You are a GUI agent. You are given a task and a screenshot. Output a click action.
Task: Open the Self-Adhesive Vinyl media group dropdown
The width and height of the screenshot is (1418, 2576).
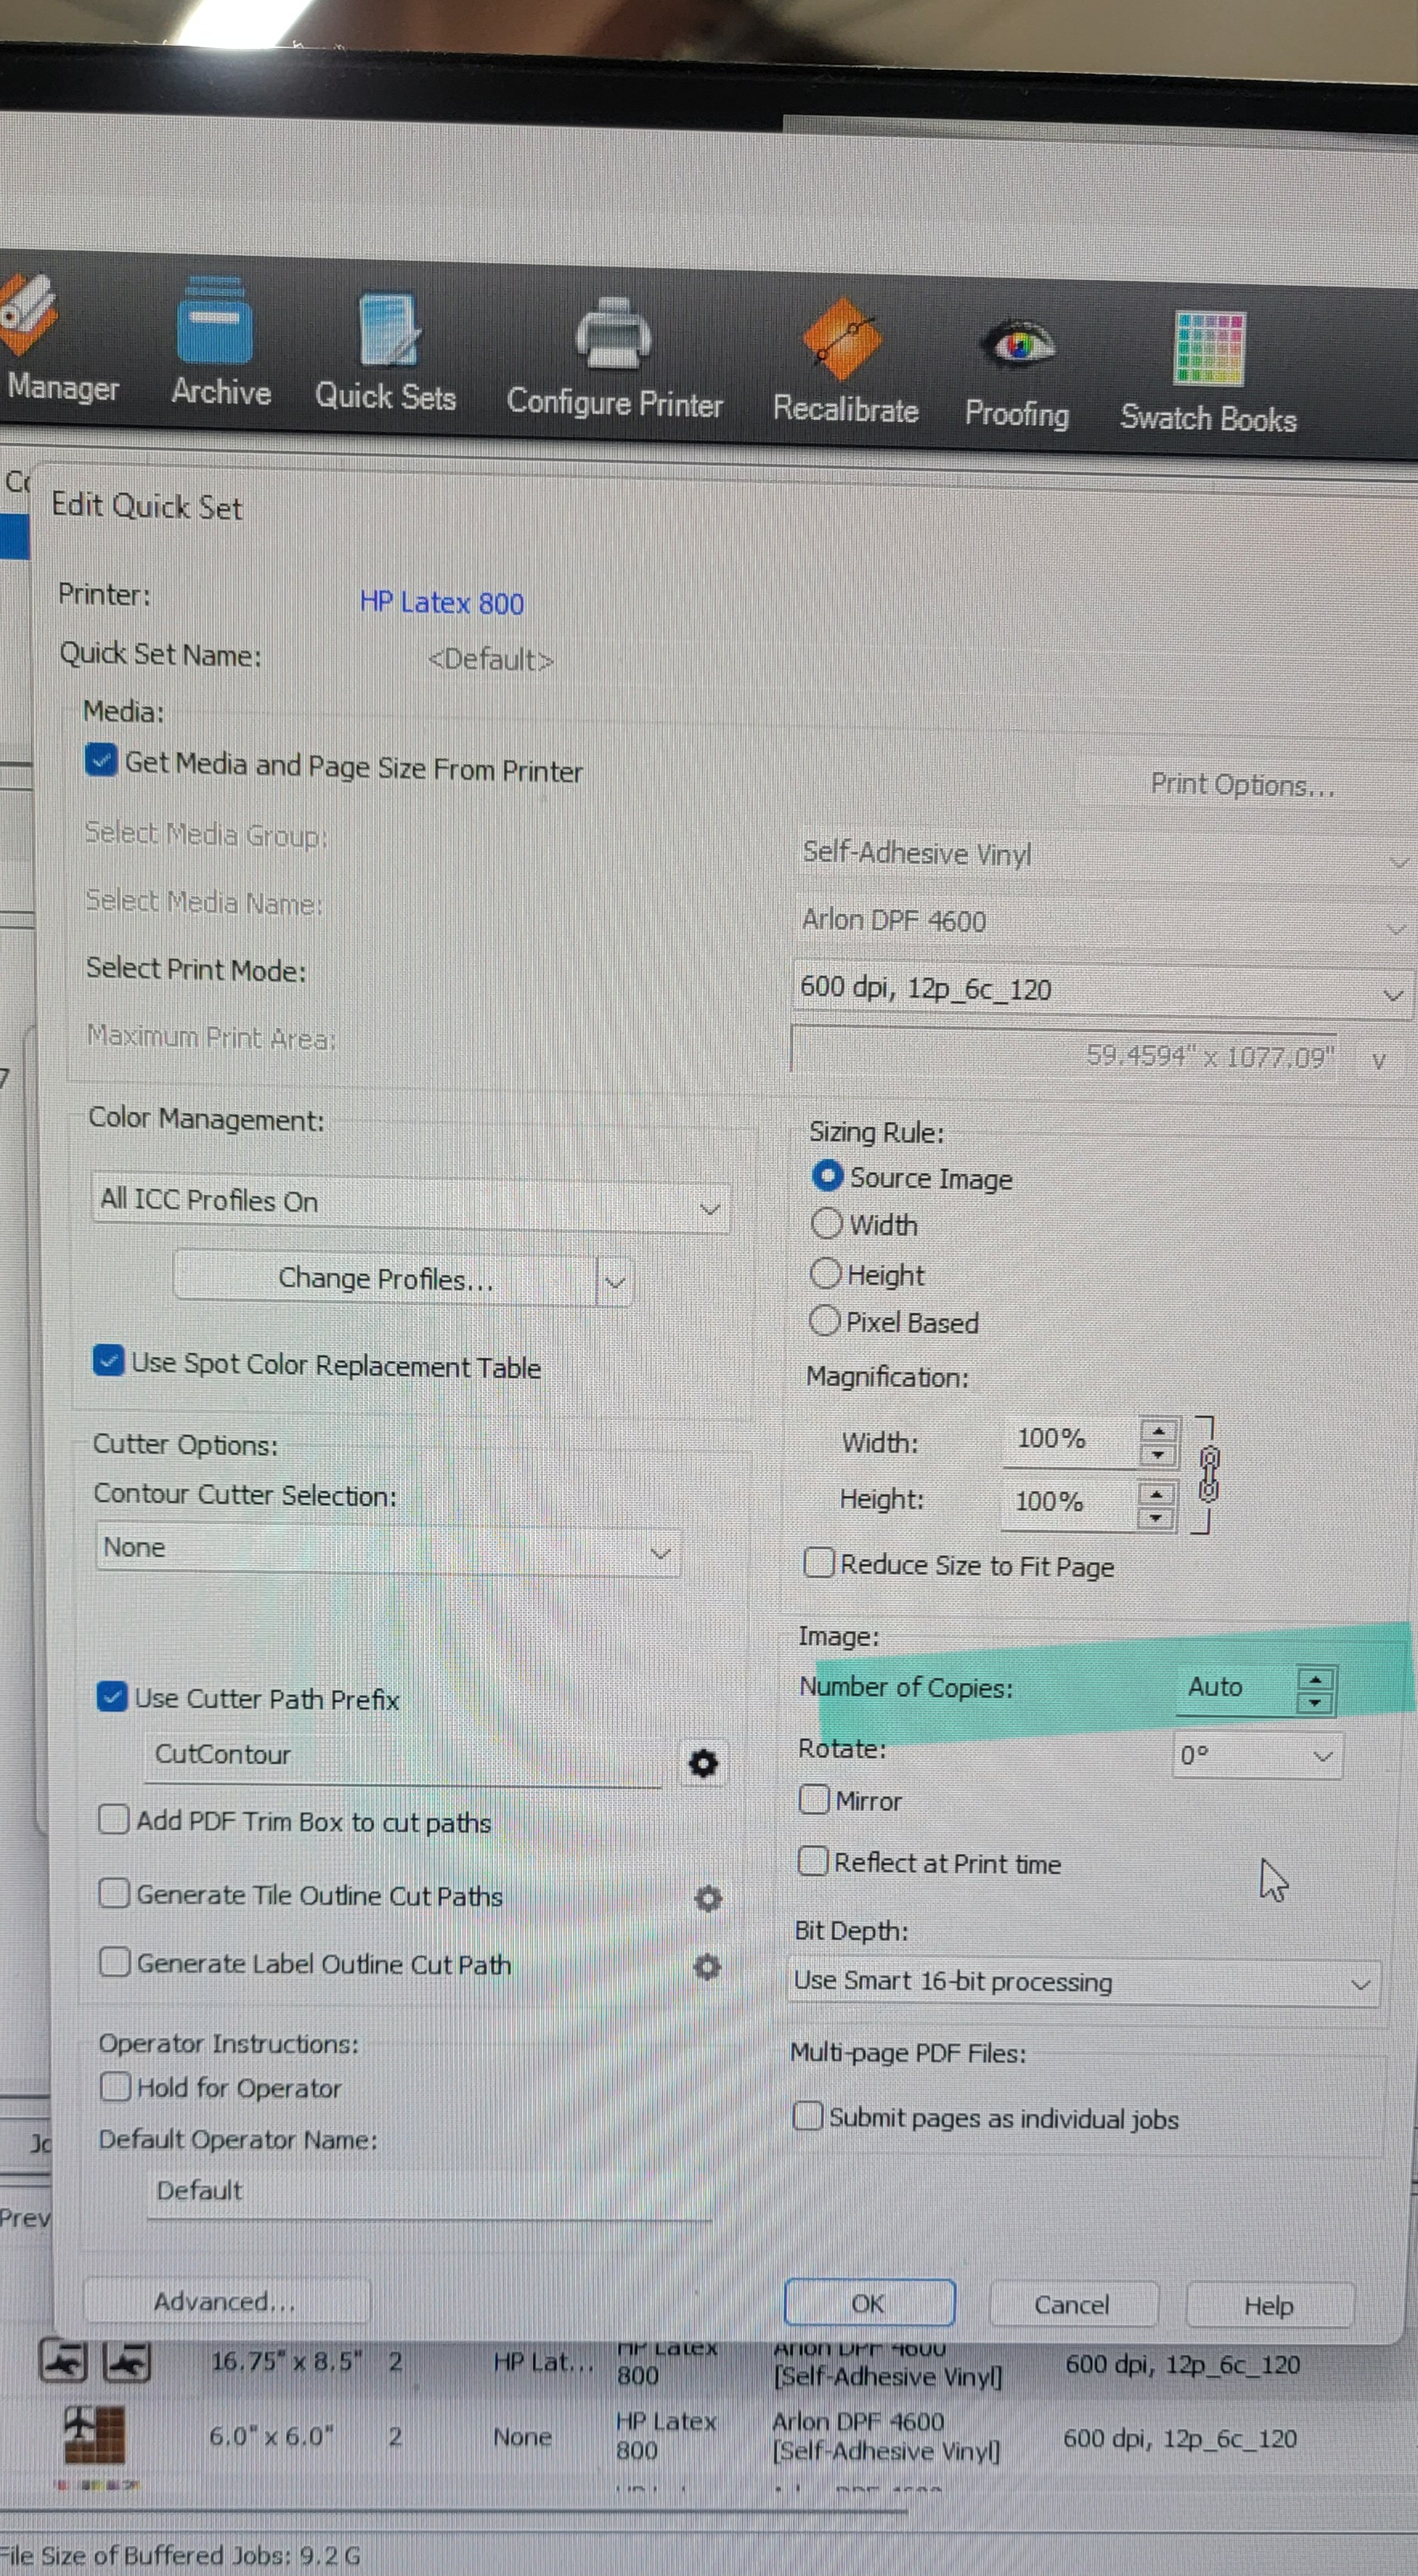(x=1105, y=856)
